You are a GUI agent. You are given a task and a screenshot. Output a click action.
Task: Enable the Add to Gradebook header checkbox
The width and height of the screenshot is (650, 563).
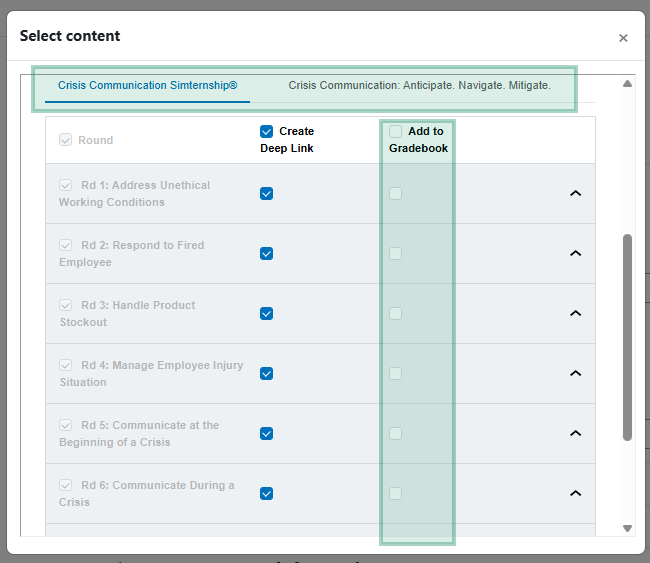(x=395, y=131)
